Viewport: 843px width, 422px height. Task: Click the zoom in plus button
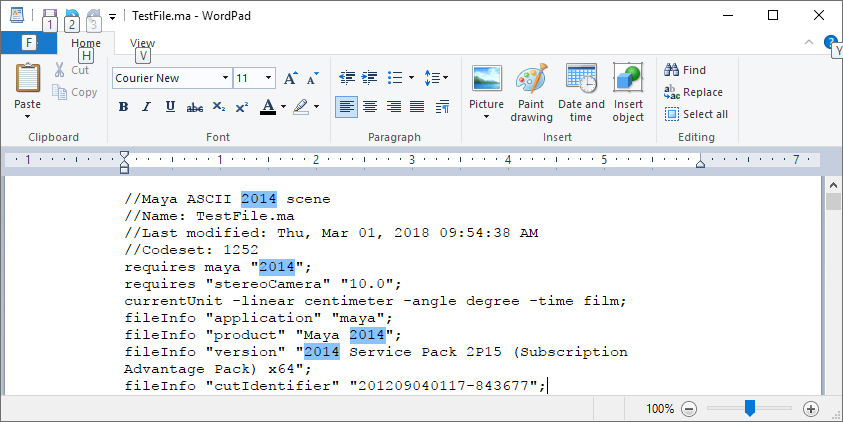click(x=811, y=408)
